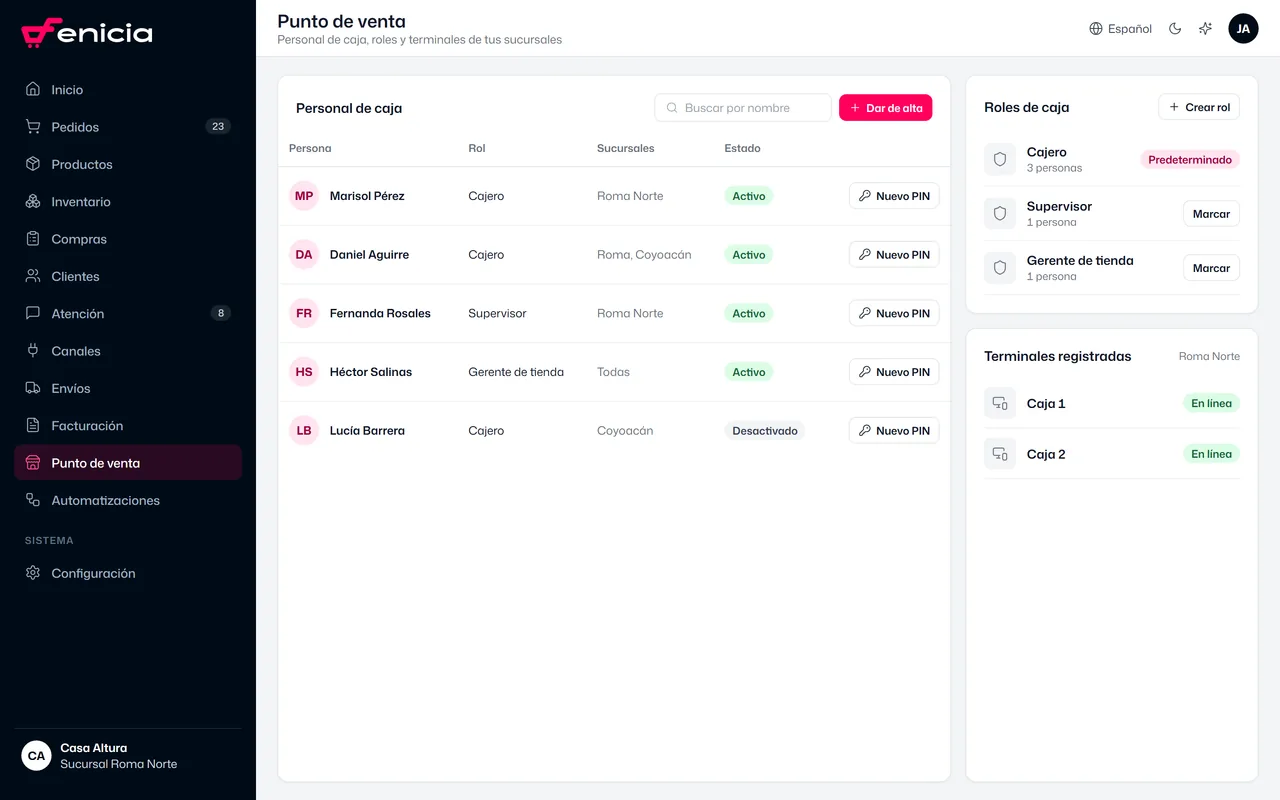The width and height of the screenshot is (1280, 800).
Task: Click the En línea badge for Caja 1
Action: point(1211,403)
